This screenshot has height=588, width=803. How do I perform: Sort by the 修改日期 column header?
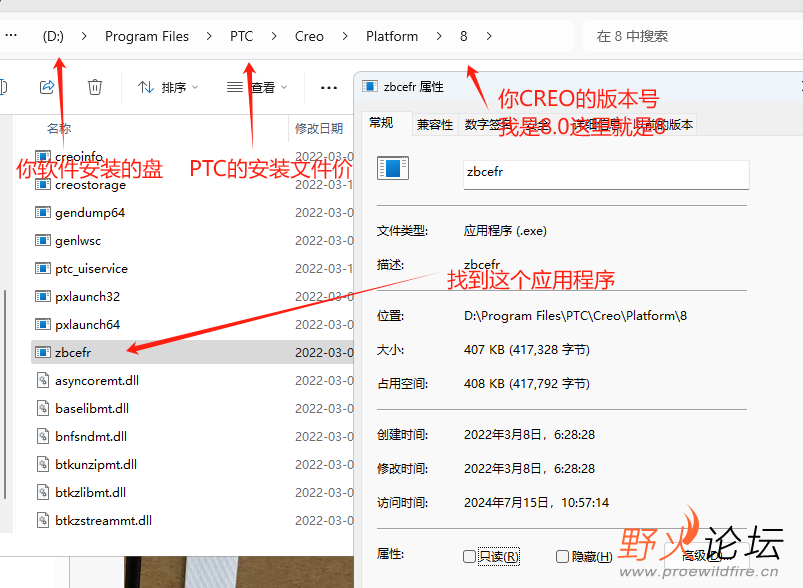pos(319,128)
